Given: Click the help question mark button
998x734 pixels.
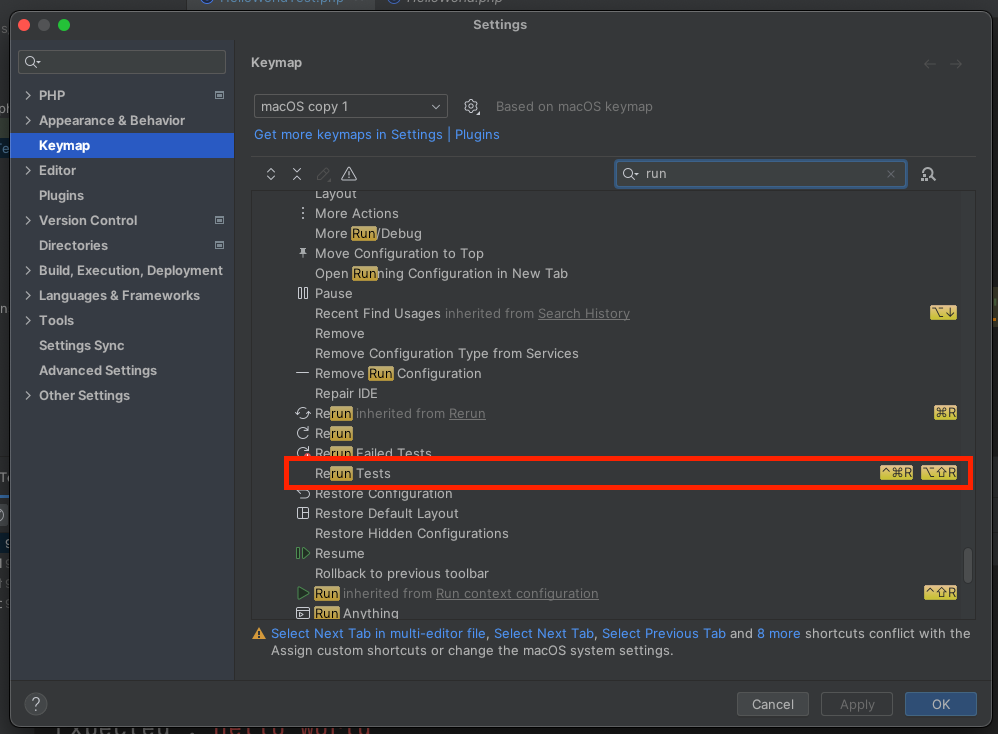Looking at the screenshot, I should [36, 703].
